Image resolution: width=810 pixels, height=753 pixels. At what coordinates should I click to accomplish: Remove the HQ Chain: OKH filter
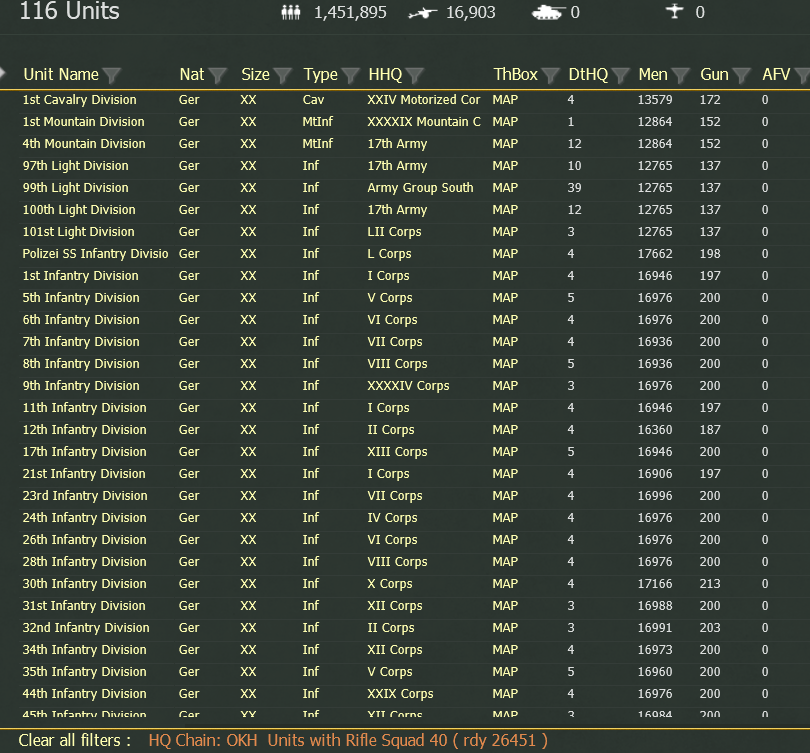point(203,740)
